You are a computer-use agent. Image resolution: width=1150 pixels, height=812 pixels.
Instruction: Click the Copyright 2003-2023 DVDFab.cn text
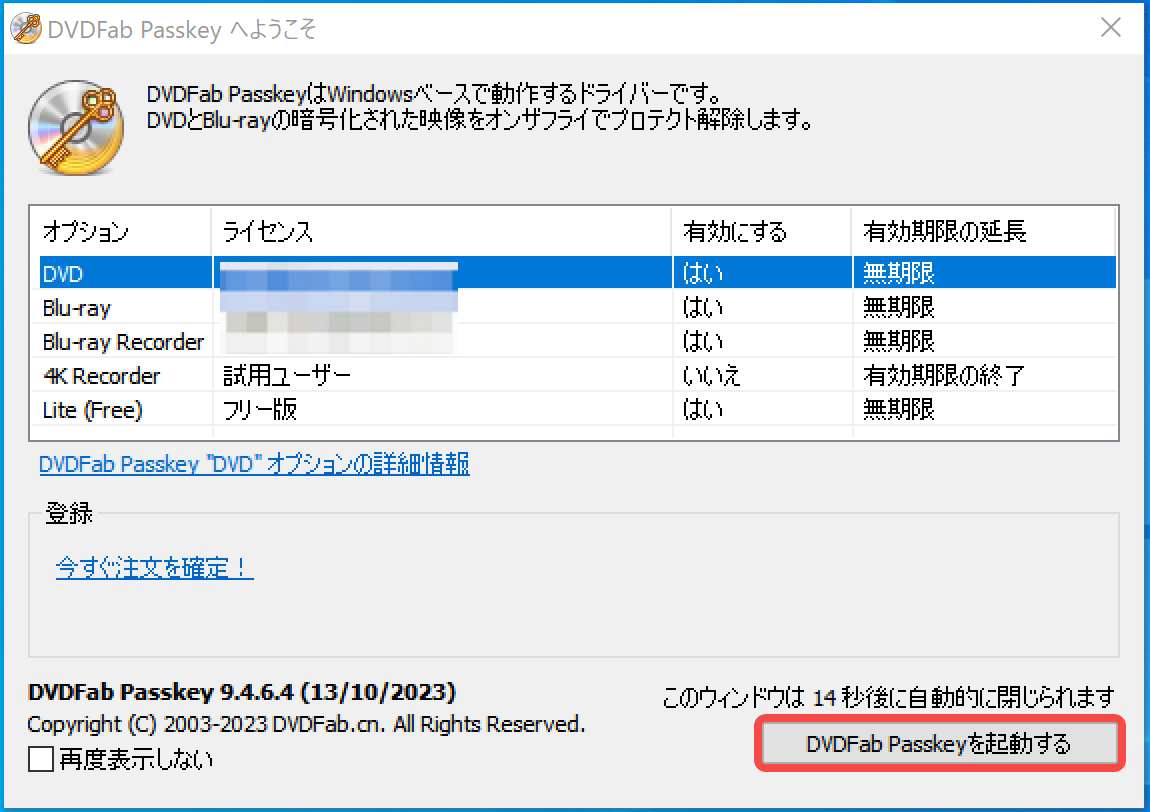tap(307, 724)
